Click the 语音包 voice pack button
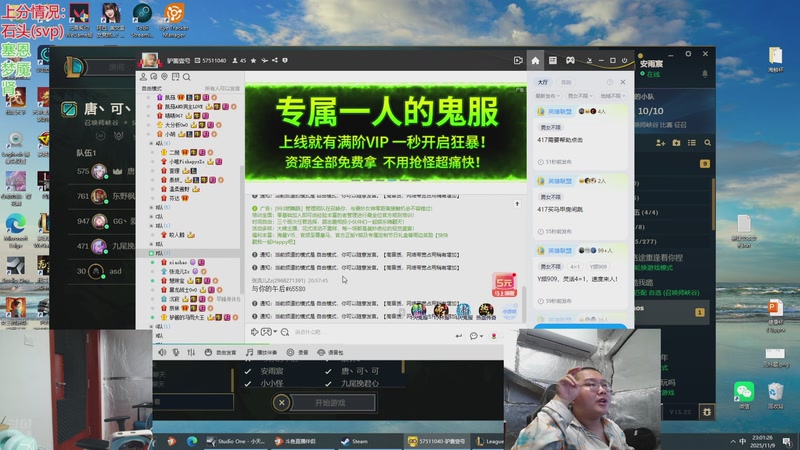 coord(331,352)
